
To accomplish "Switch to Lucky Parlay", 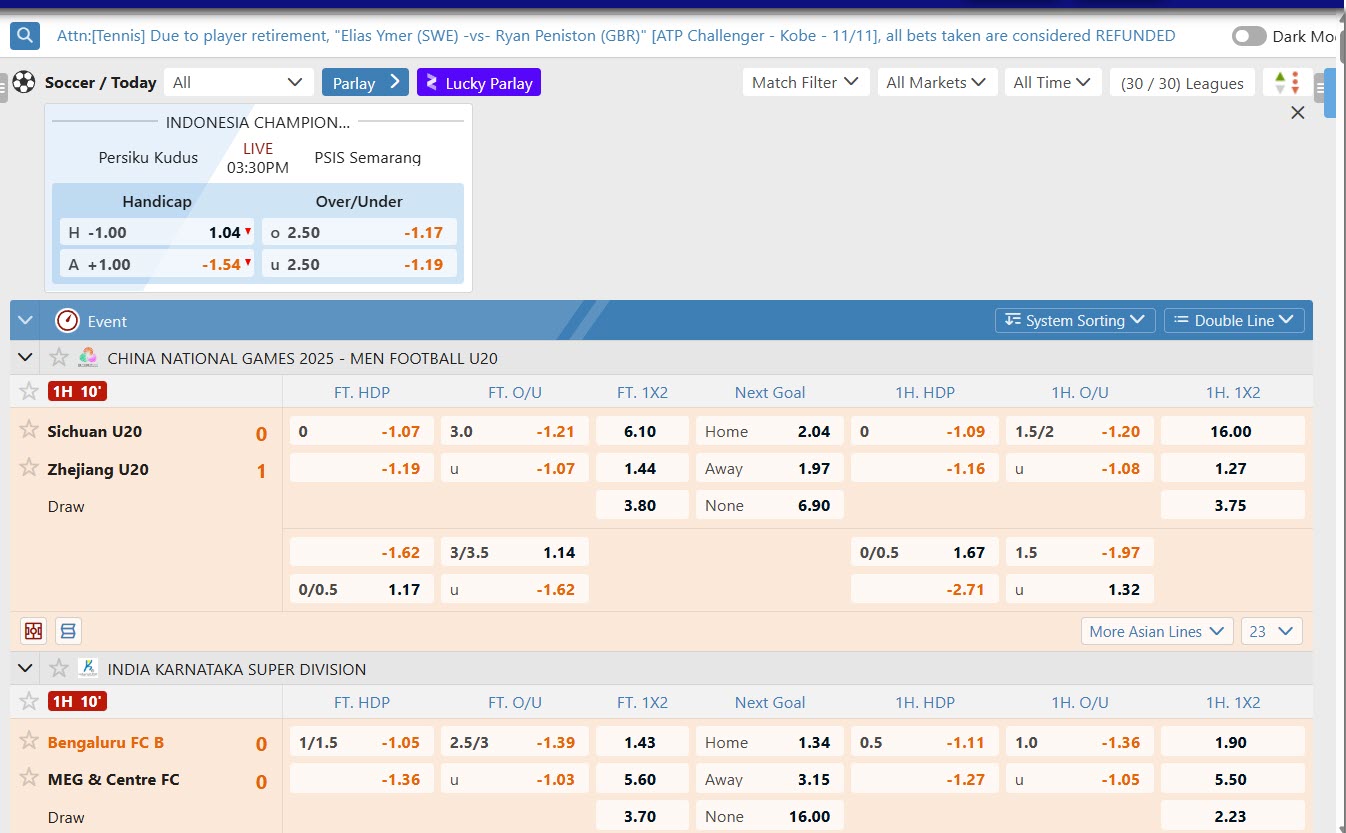I will [x=478, y=82].
